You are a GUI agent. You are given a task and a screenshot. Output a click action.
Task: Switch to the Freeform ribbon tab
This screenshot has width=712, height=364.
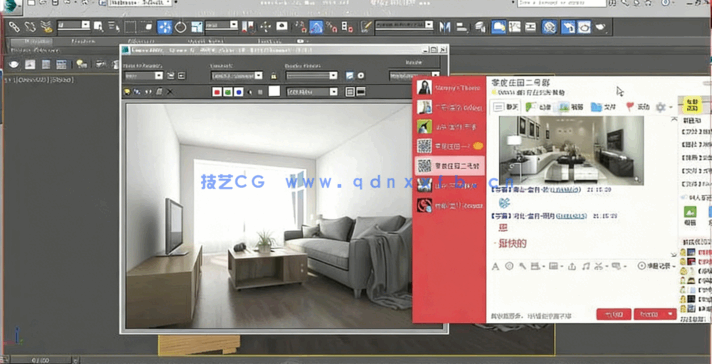click(x=83, y=41)
